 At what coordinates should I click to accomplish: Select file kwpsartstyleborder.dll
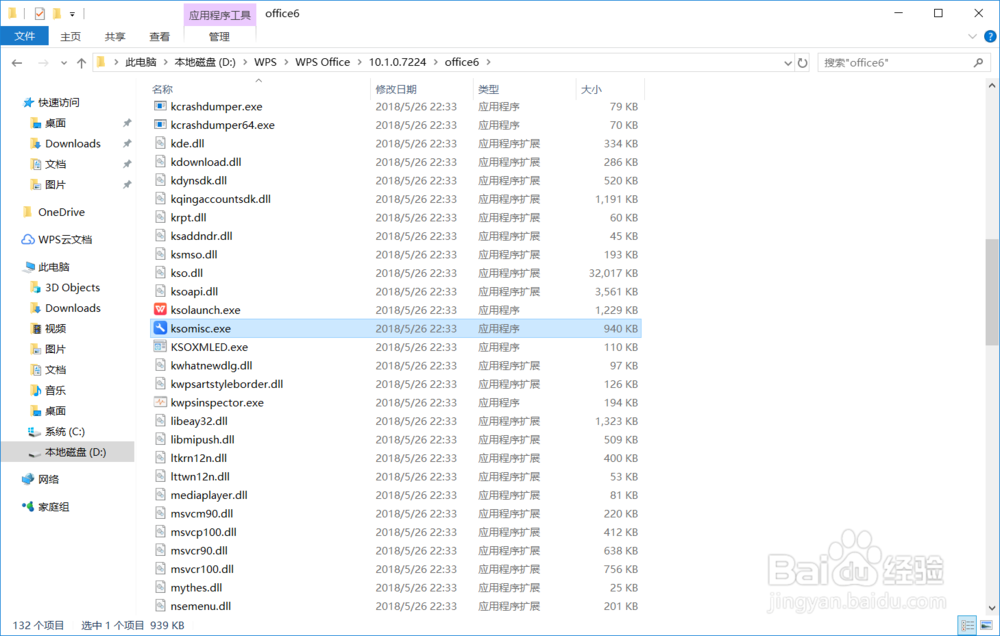tap(226, 384)
